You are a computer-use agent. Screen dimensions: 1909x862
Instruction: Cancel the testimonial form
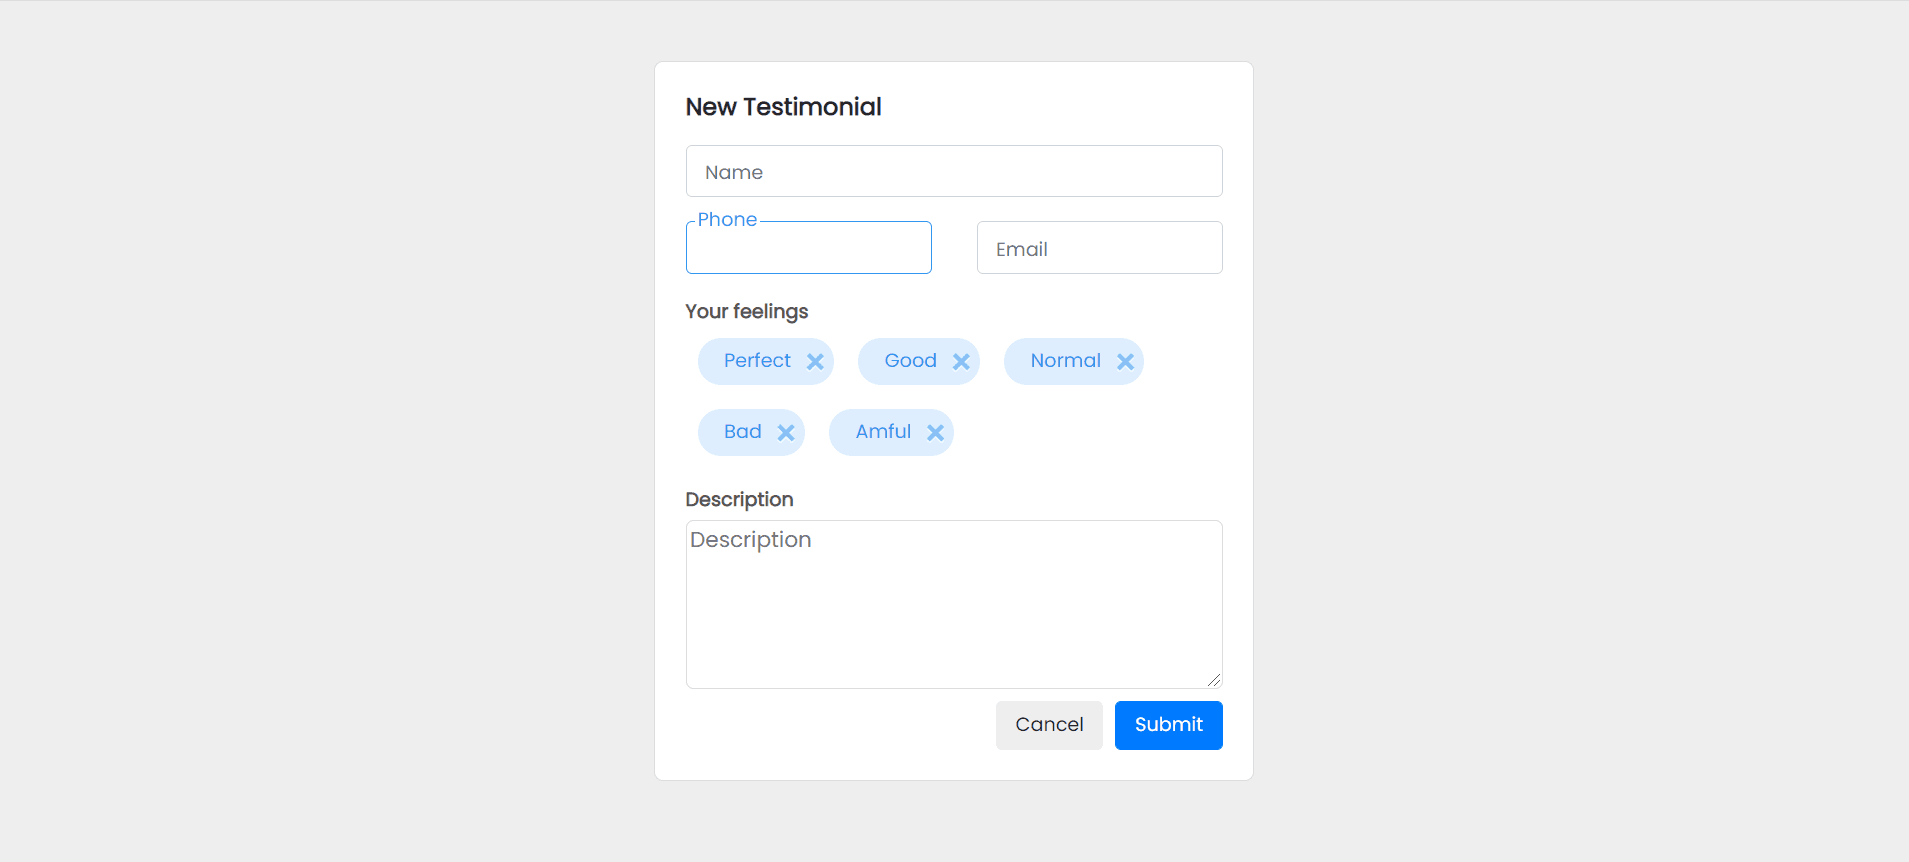tap(1049, 725)
